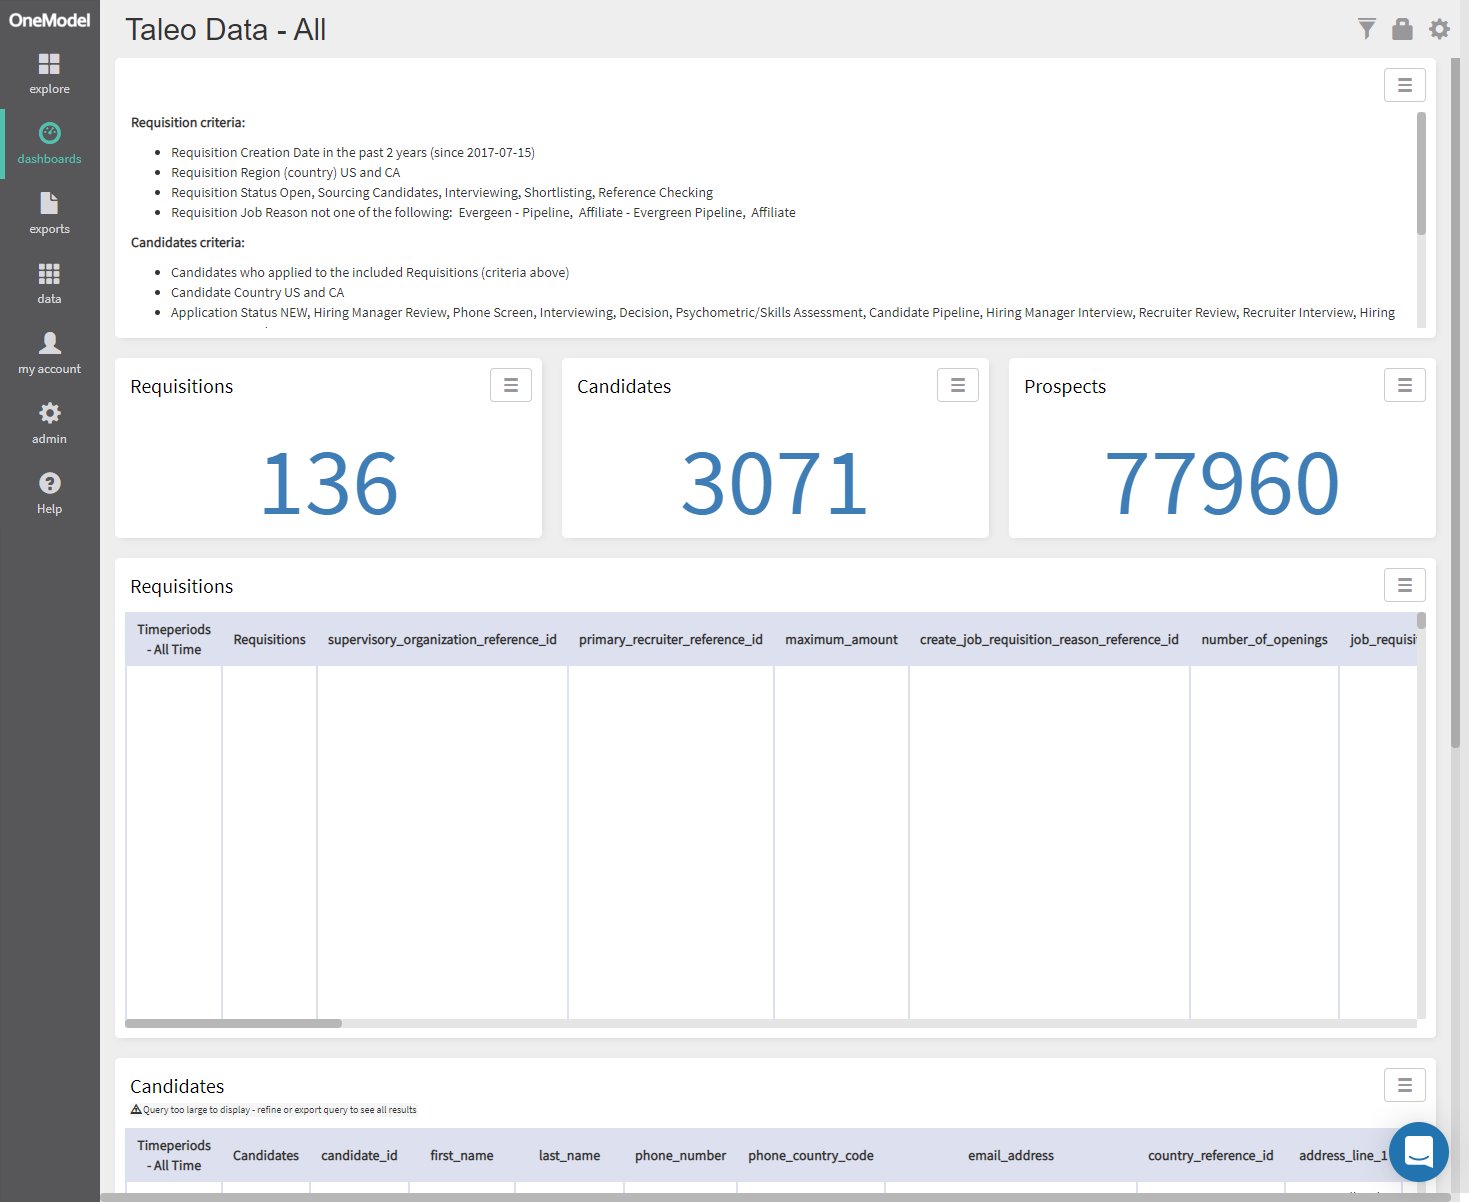Screen dimensions: 1469x1202
Task: Click create_job_requisition_reason_reference_id column header
Action: point(1049,639)
